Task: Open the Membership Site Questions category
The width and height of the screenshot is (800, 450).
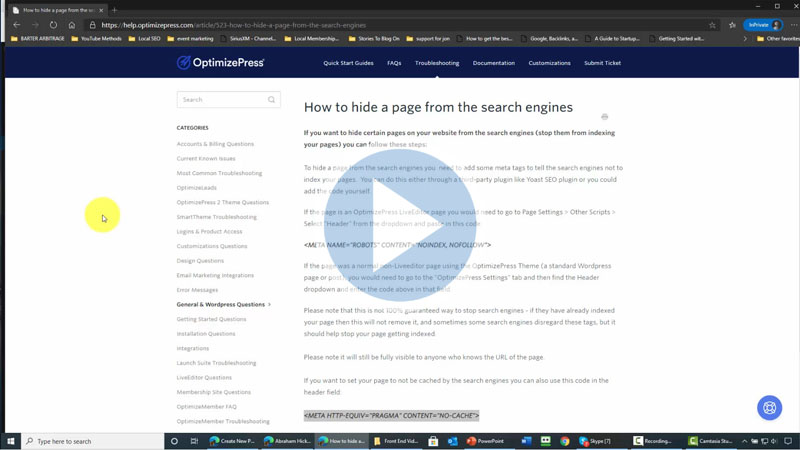Action: 213,392
